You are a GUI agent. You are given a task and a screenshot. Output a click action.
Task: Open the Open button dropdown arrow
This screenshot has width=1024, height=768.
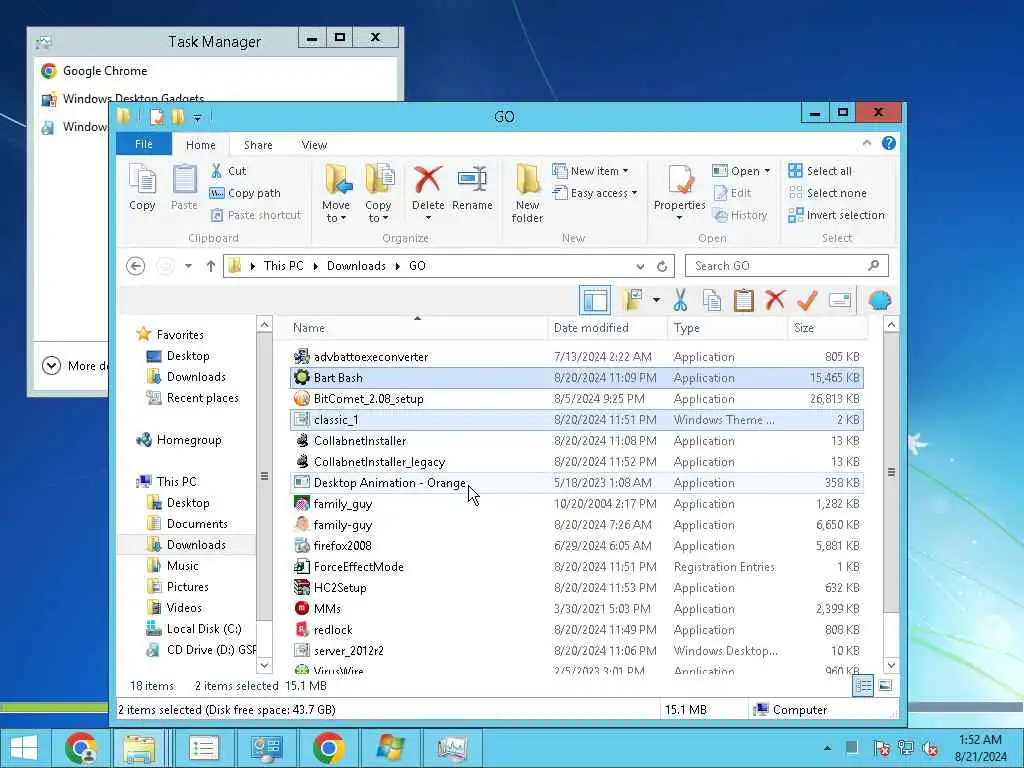point(767,171)
